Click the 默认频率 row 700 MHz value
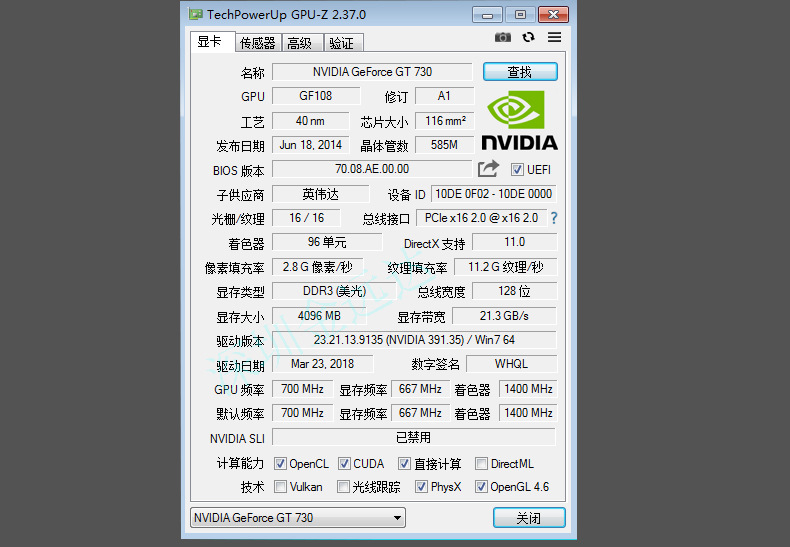790x547 pixels. 302,413
